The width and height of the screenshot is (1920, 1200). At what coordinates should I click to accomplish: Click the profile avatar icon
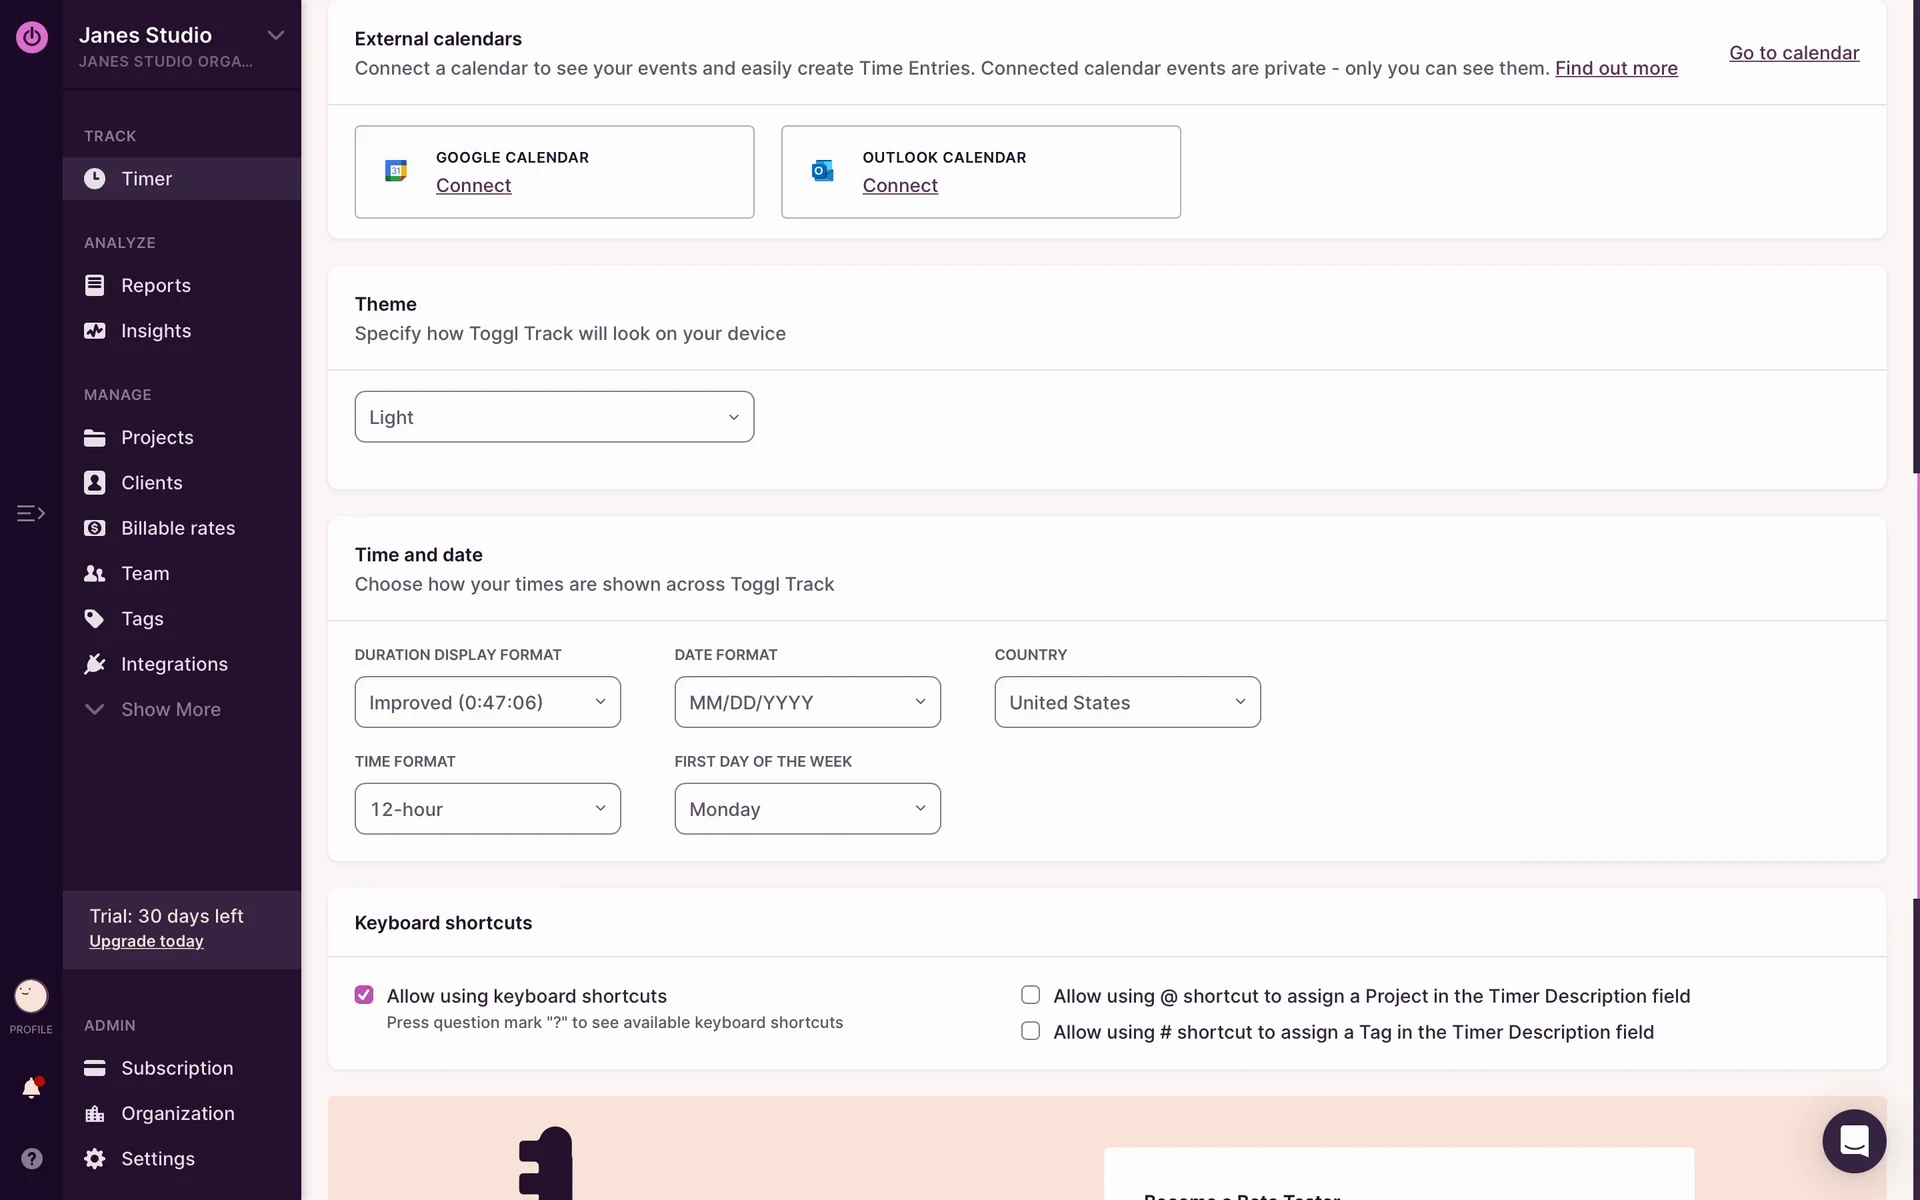click(31, 996)
